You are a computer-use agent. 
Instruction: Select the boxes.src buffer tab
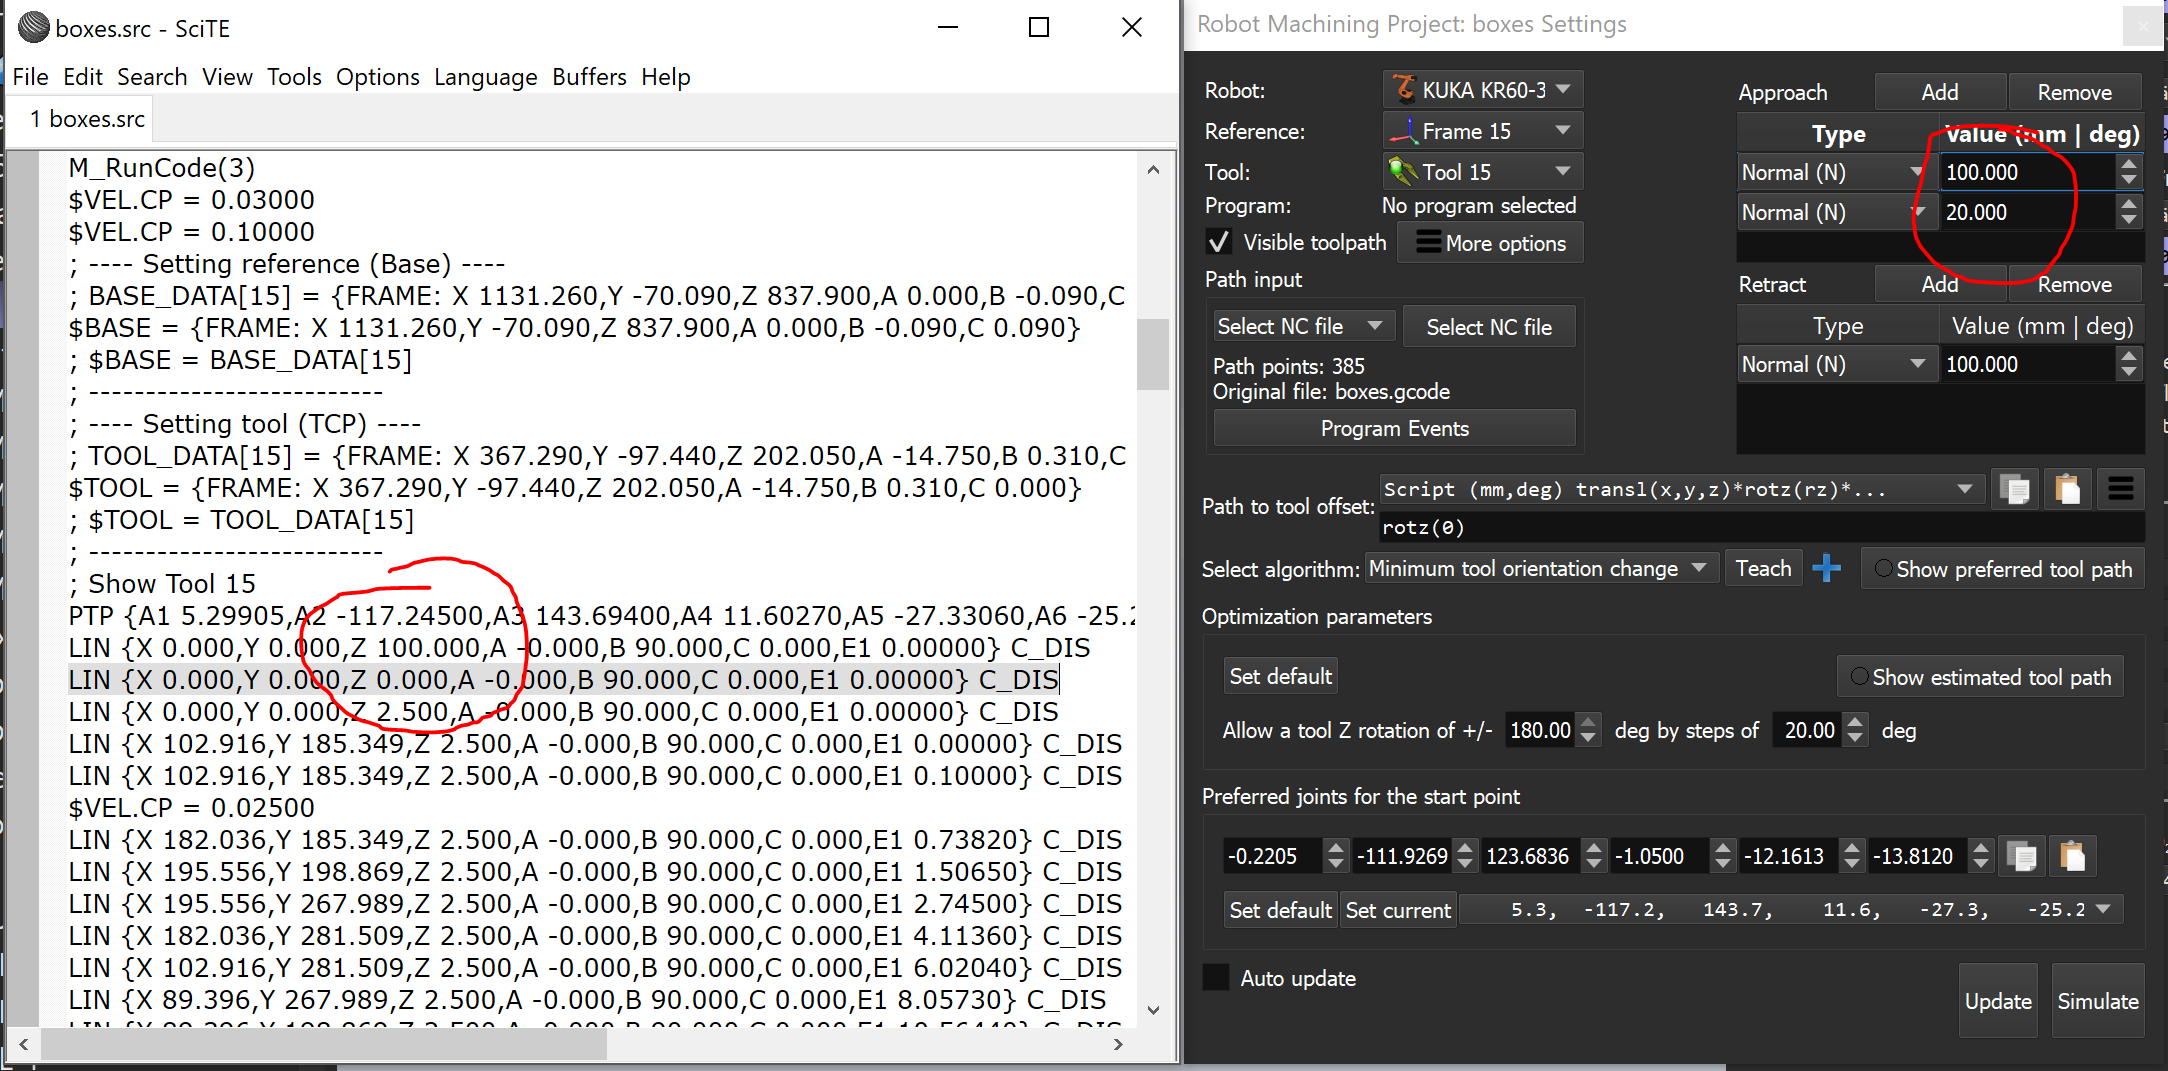click(x=87, y=119)
